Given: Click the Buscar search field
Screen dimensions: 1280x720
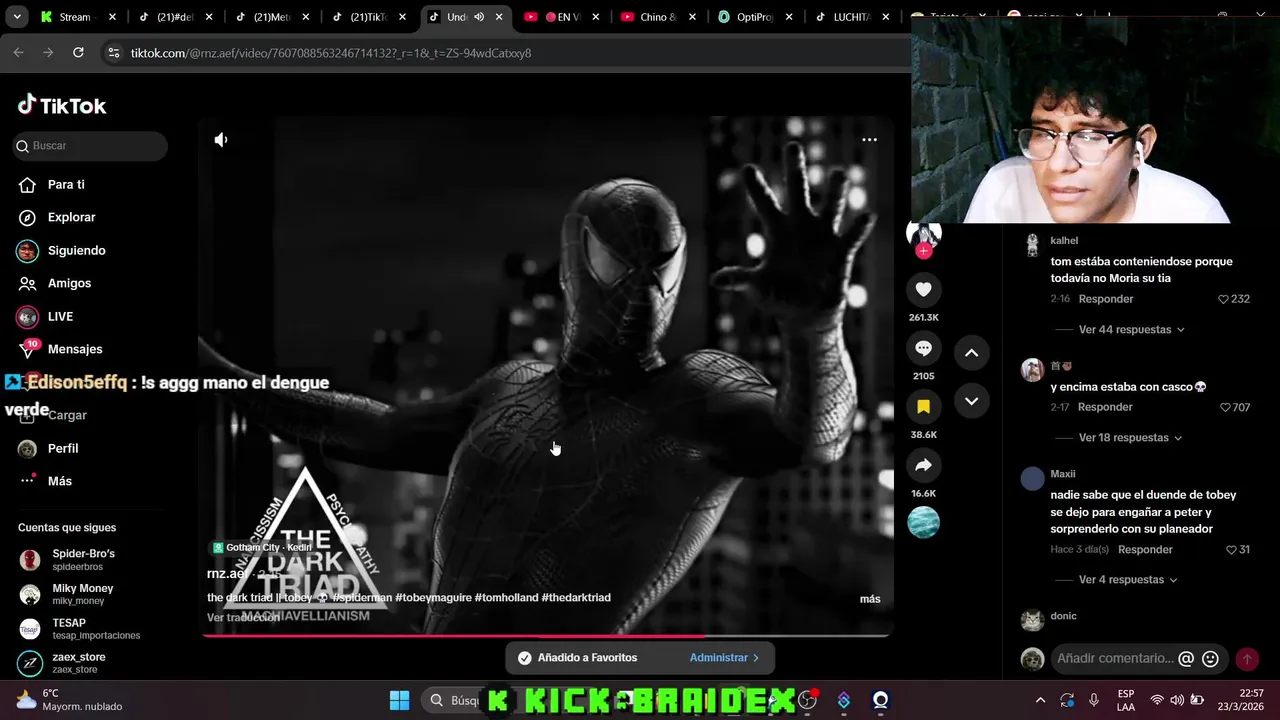Looking at the screenshot, I should (90, 146).
